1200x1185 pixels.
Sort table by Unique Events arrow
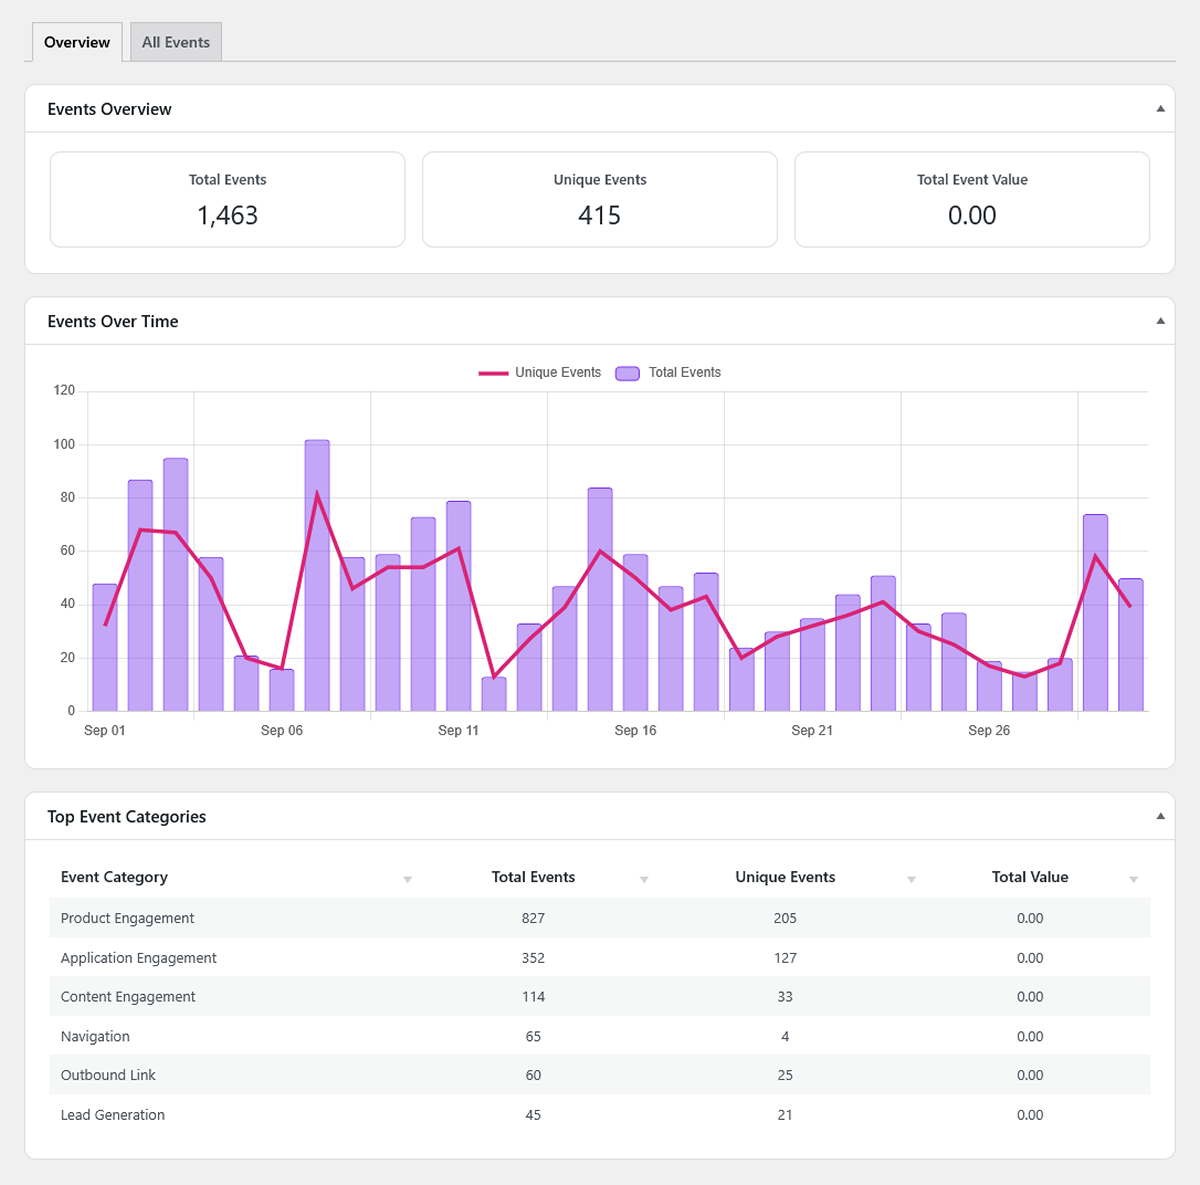click(x=912, y=879)
